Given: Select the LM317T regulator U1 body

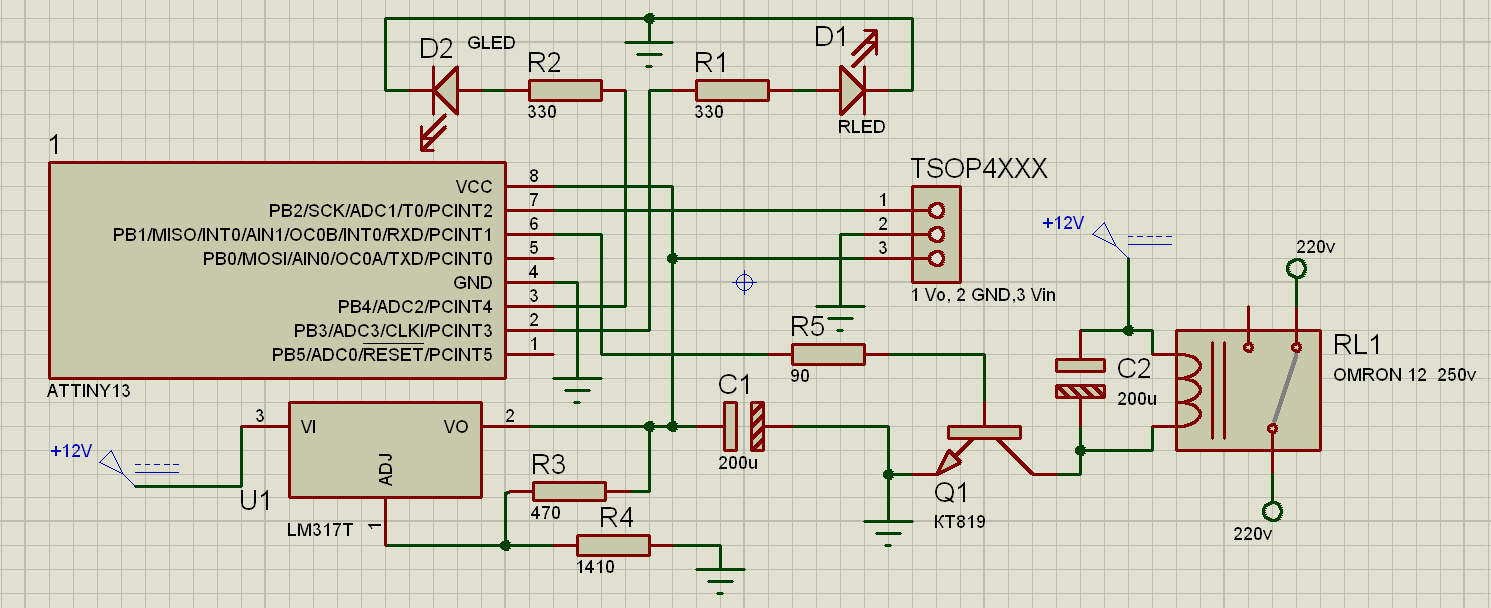Looking at the screenshot, I should click(x=386, y=449).
